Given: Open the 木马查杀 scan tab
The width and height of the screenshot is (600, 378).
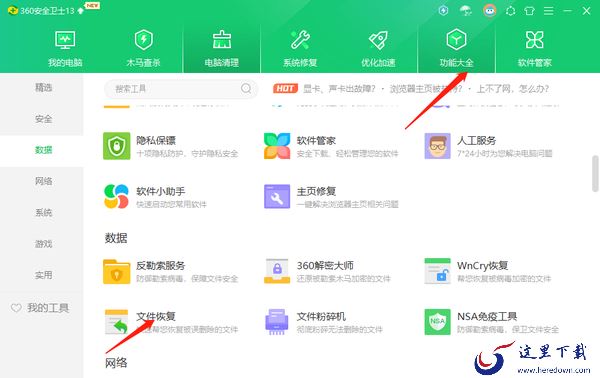Looking at the screenshot, I should pos(143,48).
